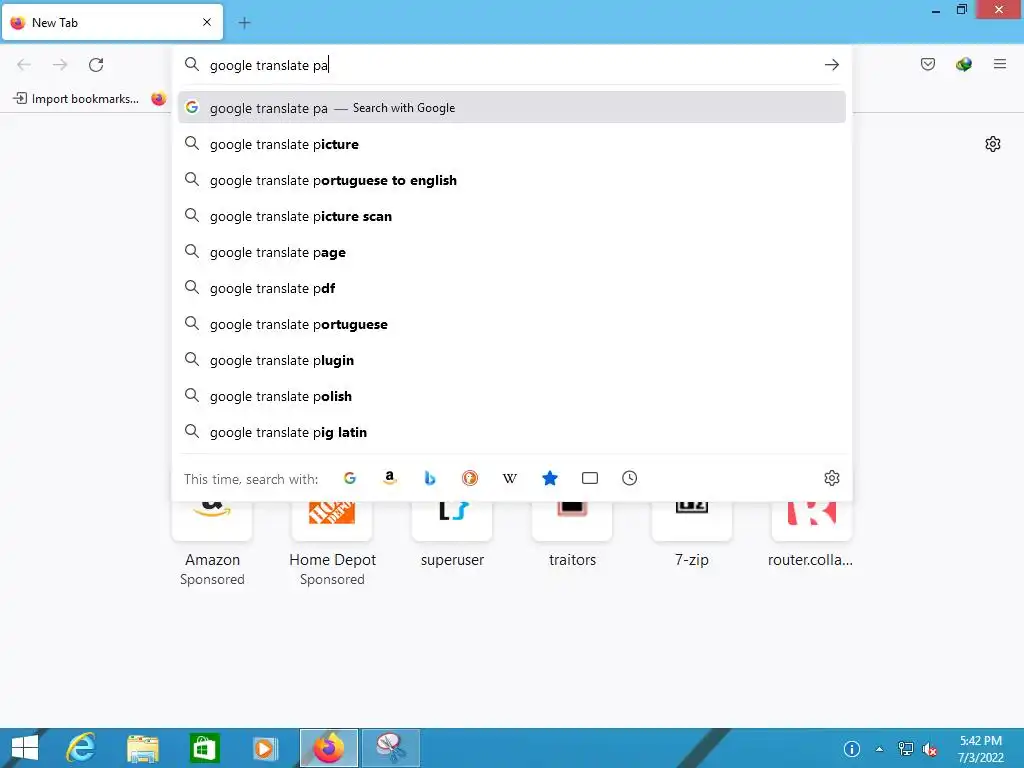The width and height of the screenshot is (1024, 768).
Task: Choose suggestion 'google translate page'
Action: point(511,251)
